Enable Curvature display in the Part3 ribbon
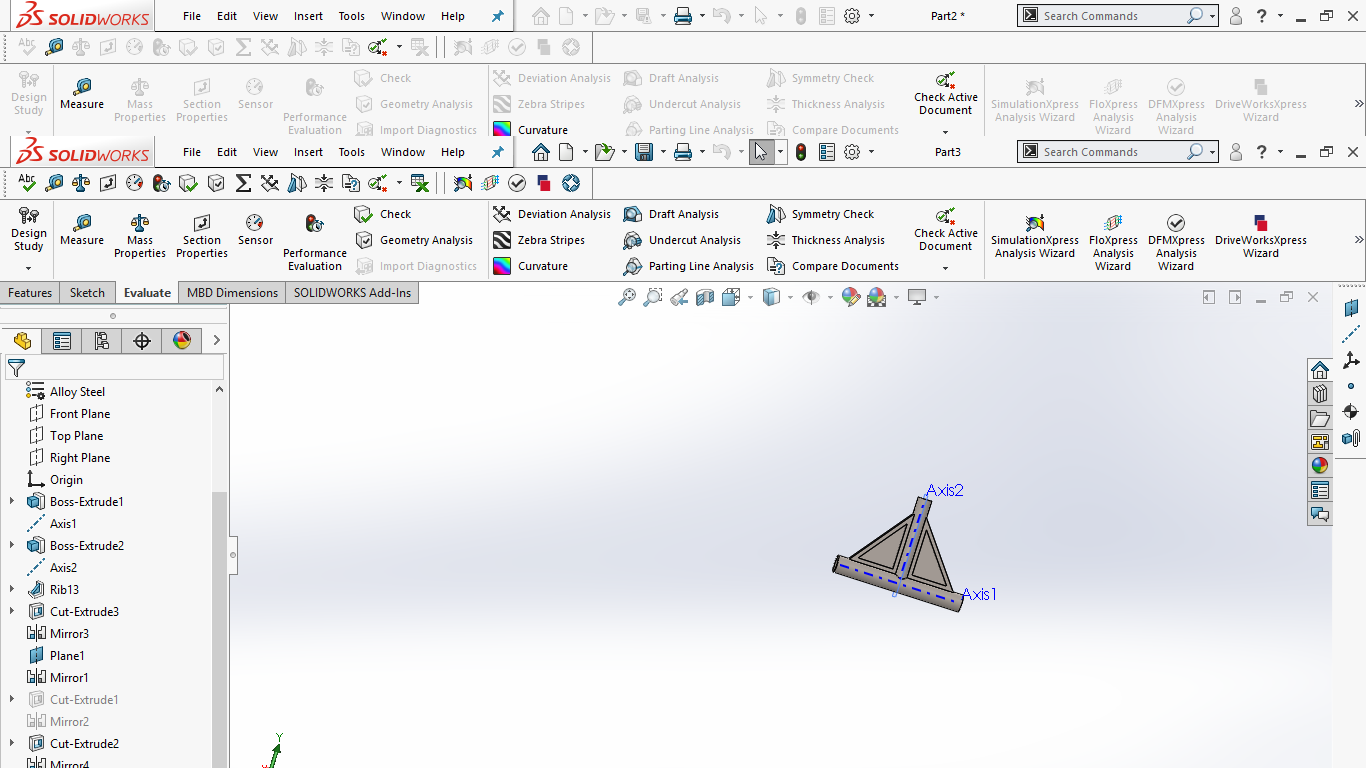 530,266
